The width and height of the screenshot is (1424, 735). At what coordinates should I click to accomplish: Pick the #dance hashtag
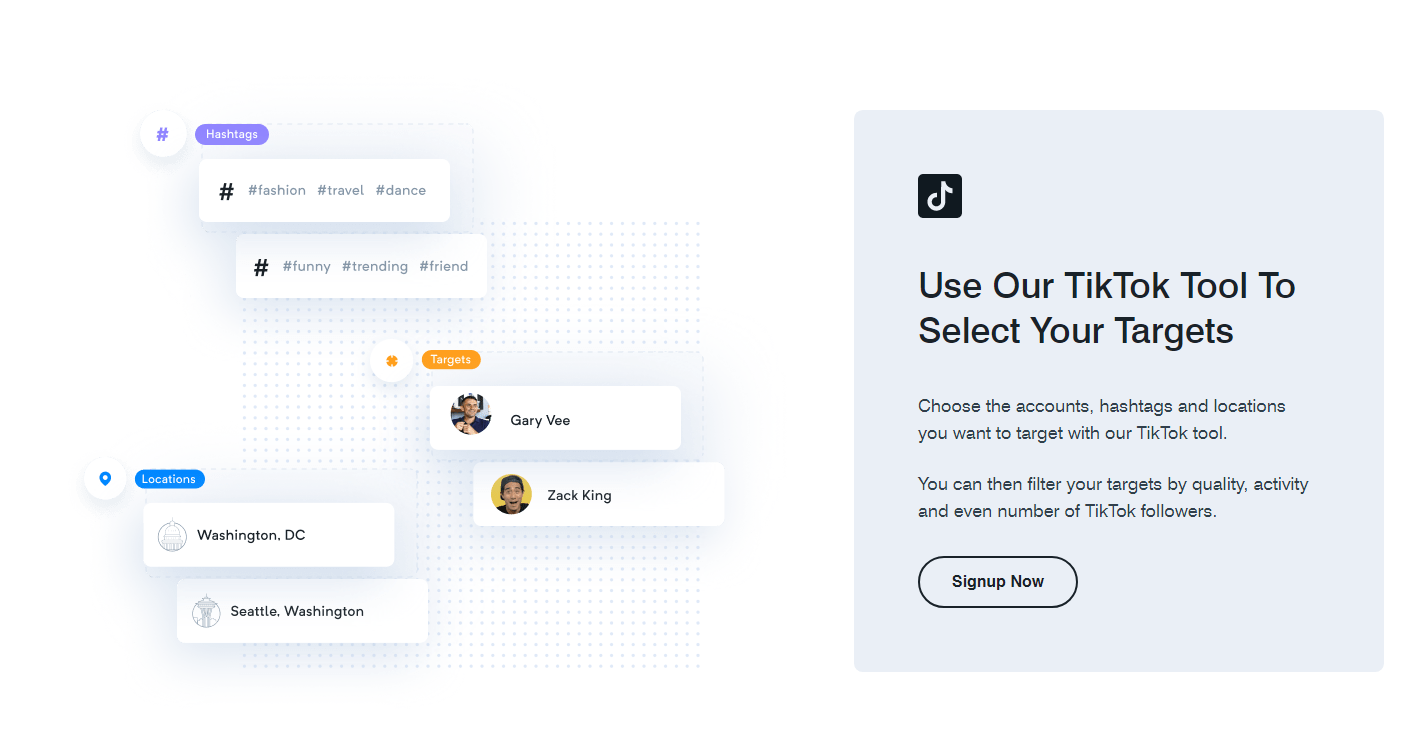point(401,190)
